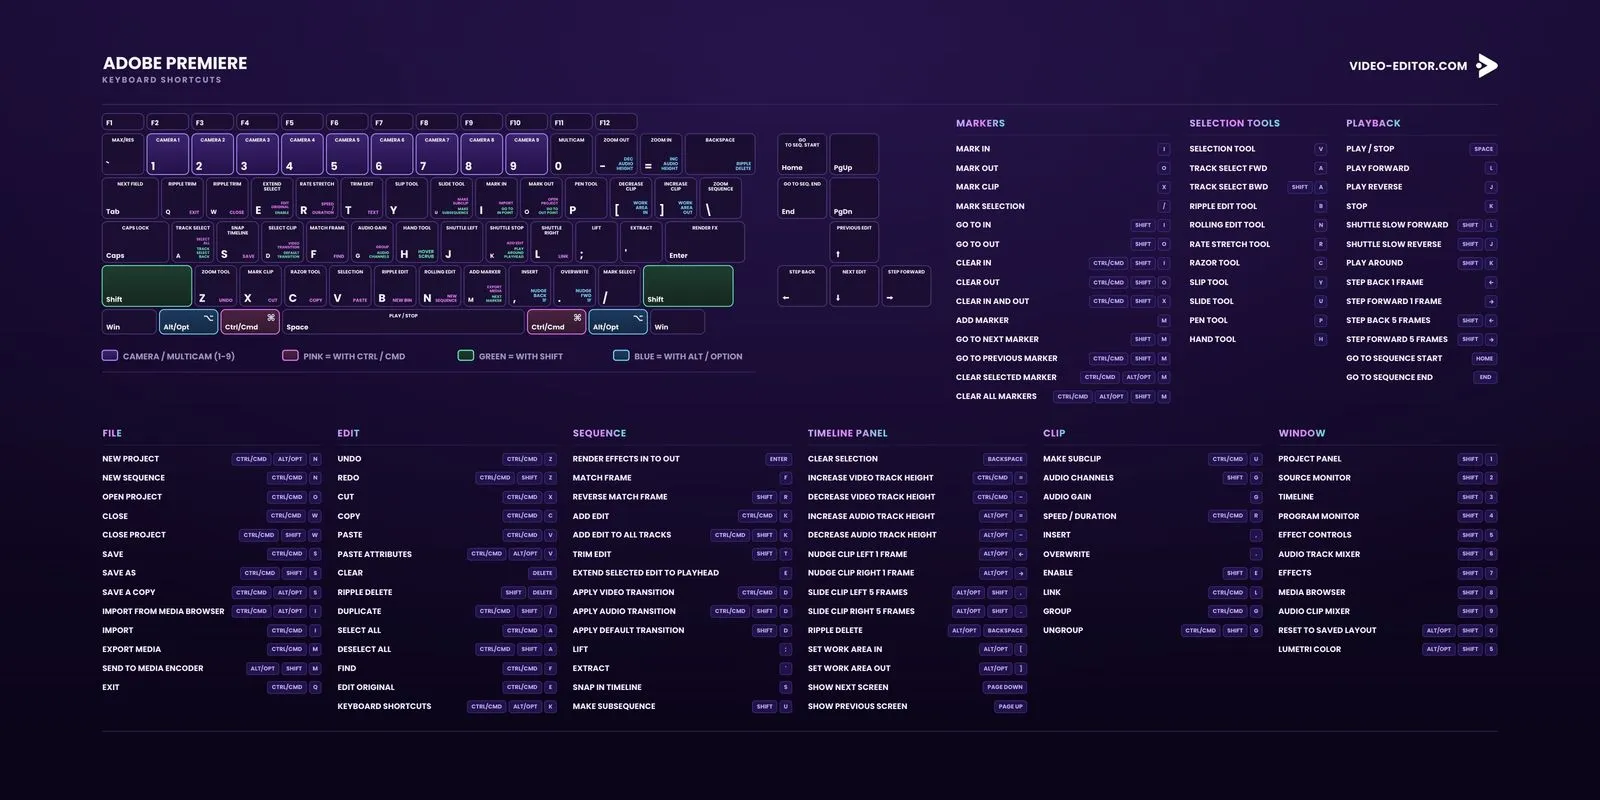This screenshot has height=800, width=1600.
Task: Select the NEW PROJECT row in File list
Action: (211, 459)
